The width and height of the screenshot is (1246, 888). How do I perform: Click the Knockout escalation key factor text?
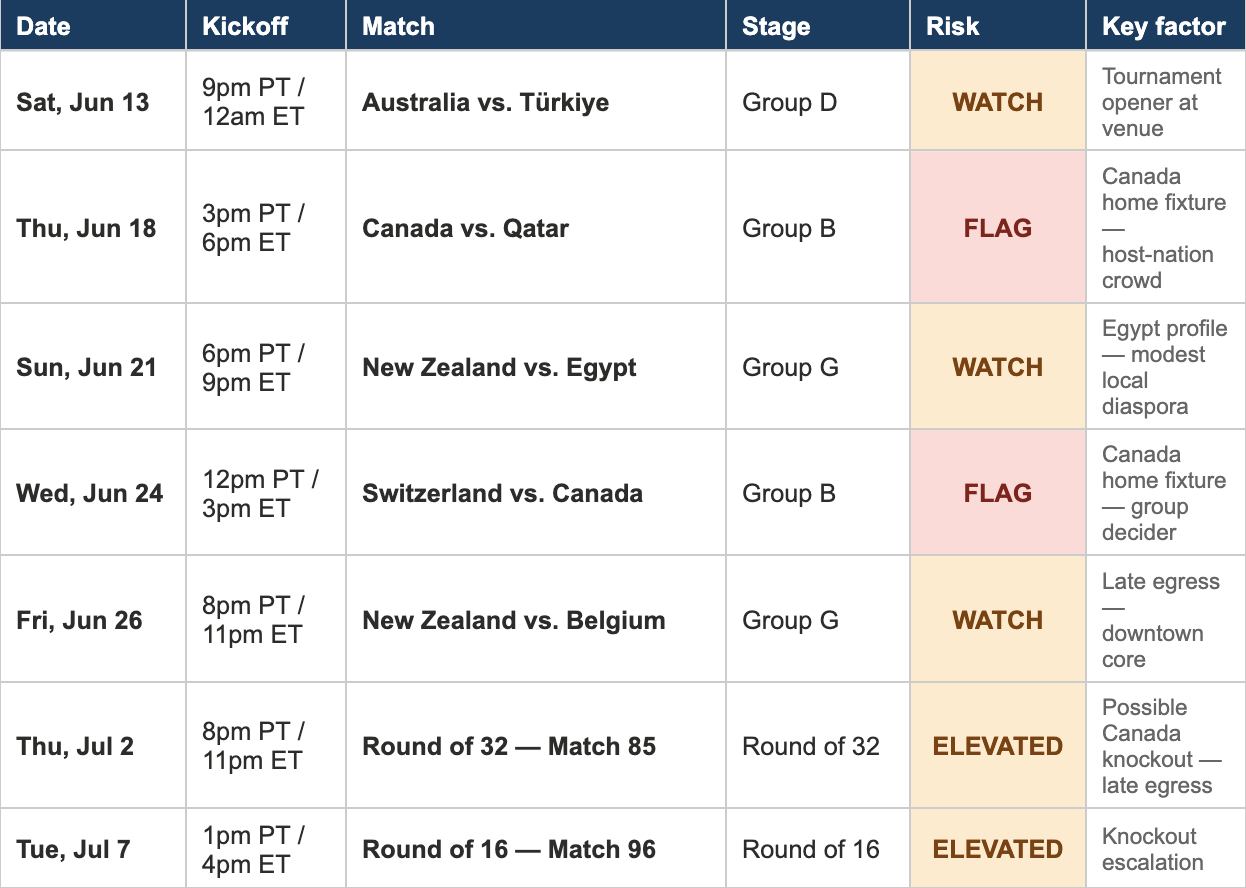pyautogui.click(x=1153, y=849)
